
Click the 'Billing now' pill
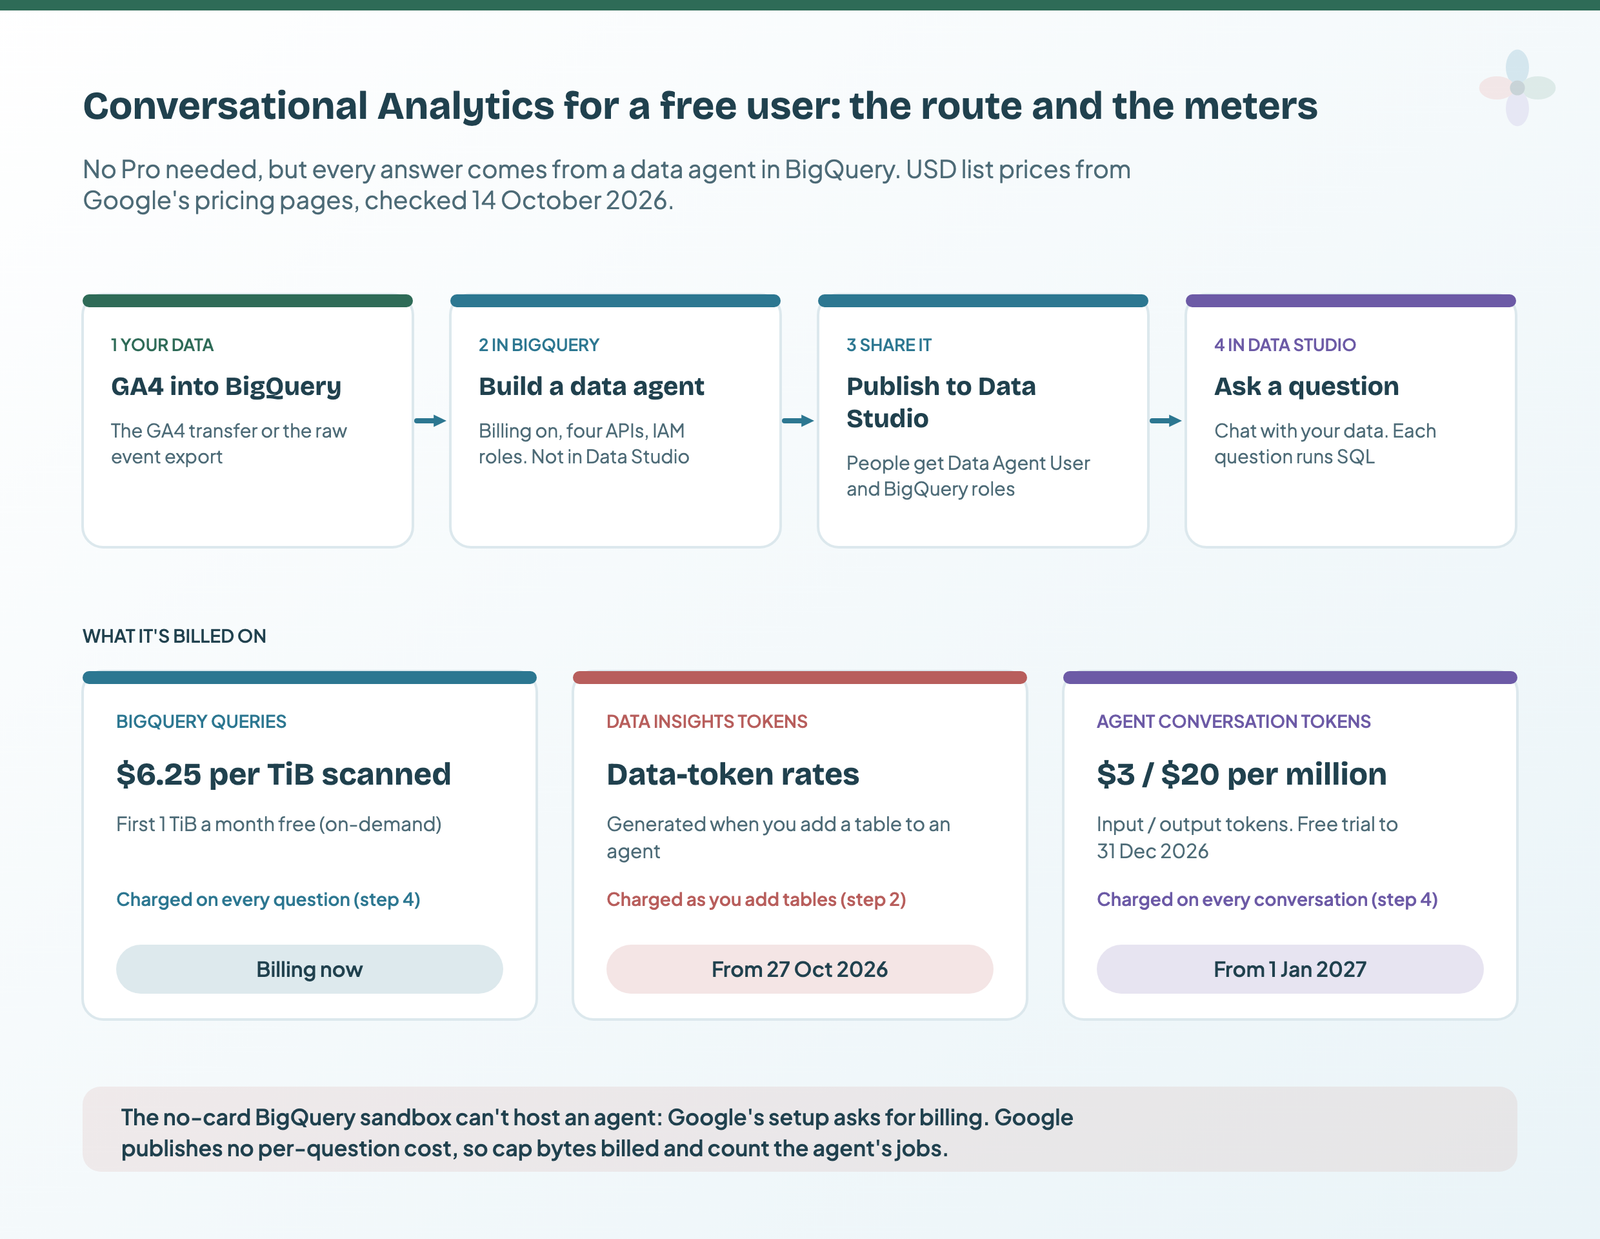[x=309, y=969]
